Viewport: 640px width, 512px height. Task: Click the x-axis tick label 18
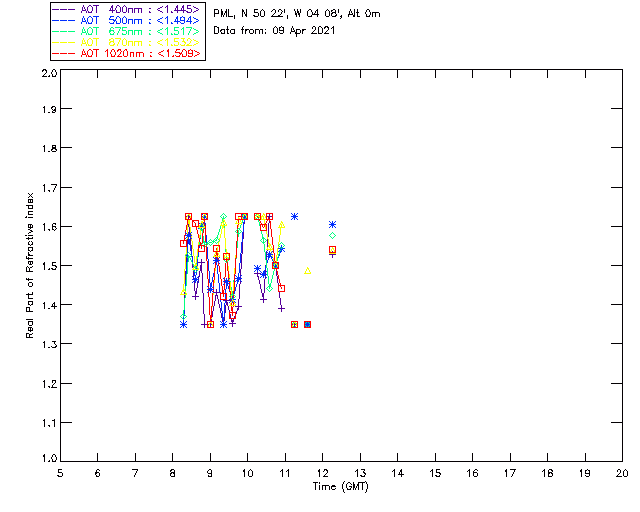point(547,473)
